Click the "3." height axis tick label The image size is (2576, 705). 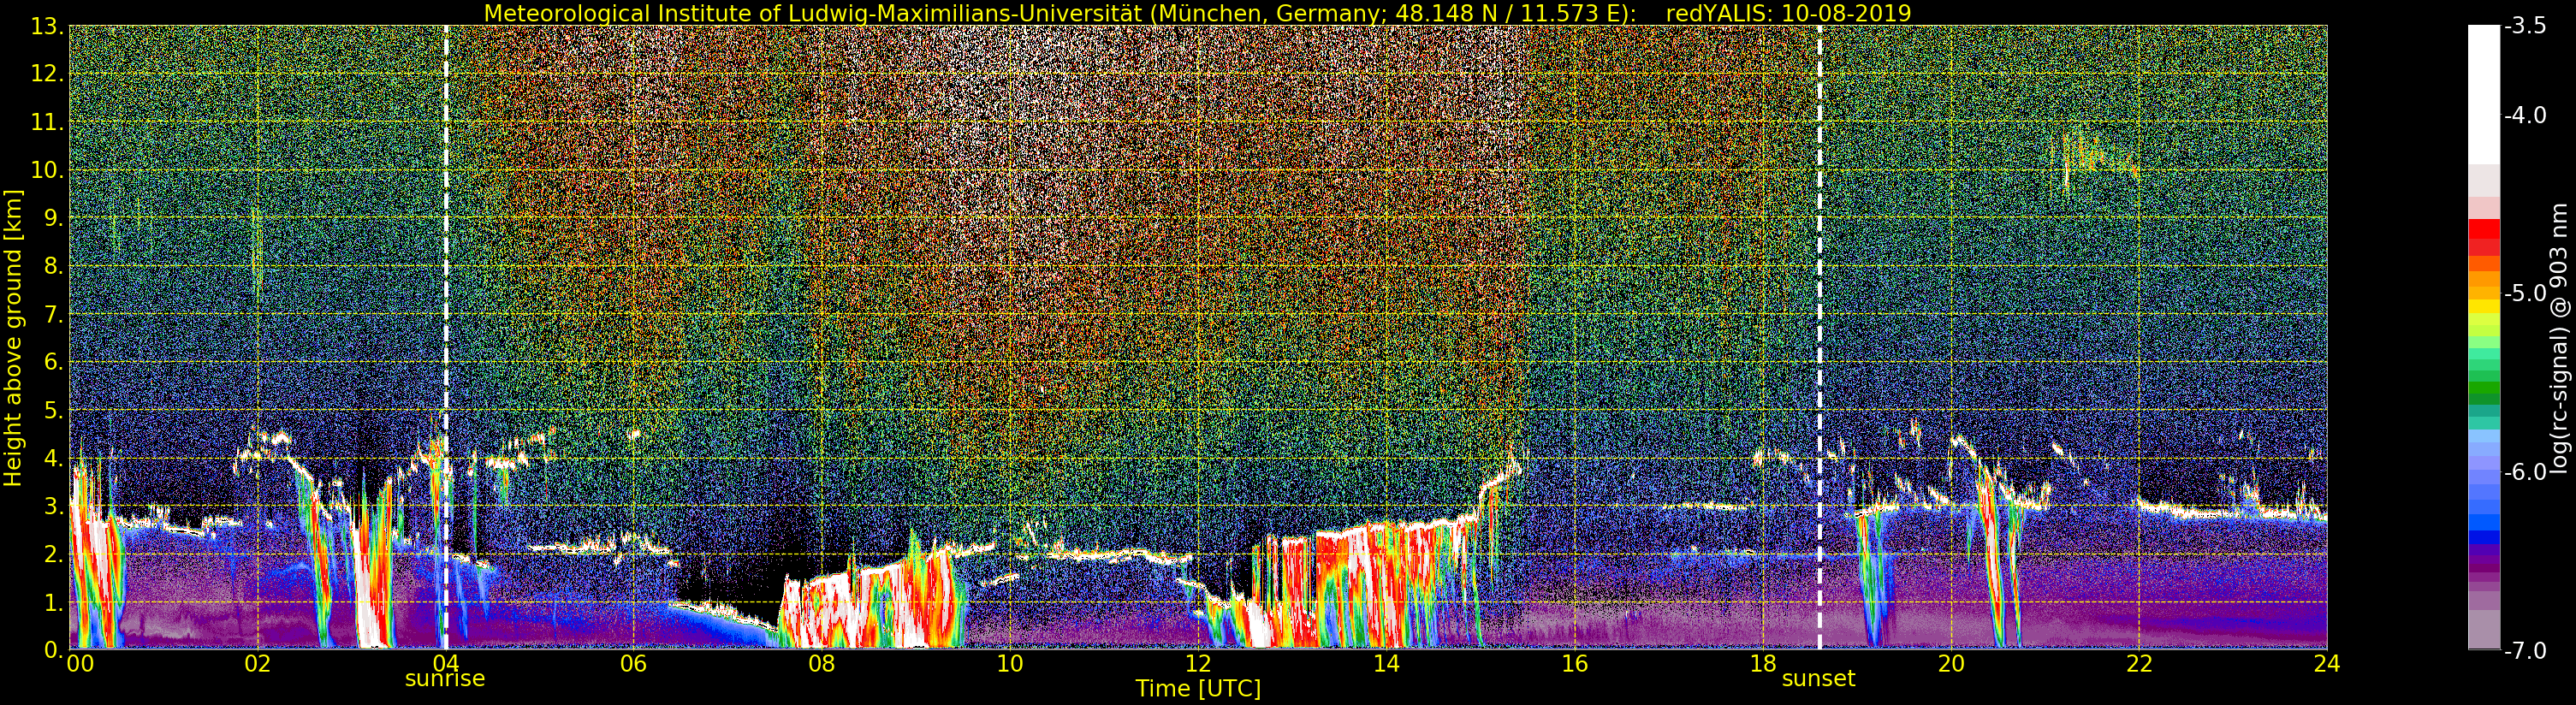tap(53, 506)
